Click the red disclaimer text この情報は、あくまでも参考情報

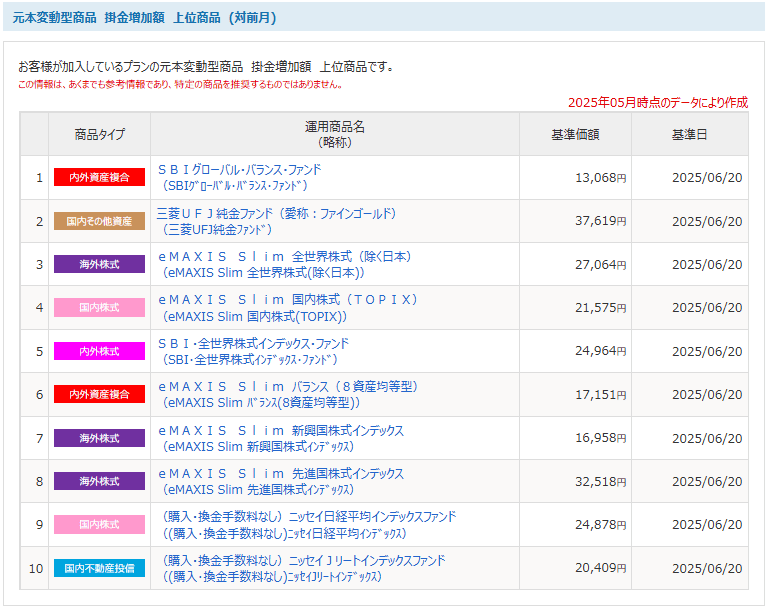coord(180,84)
